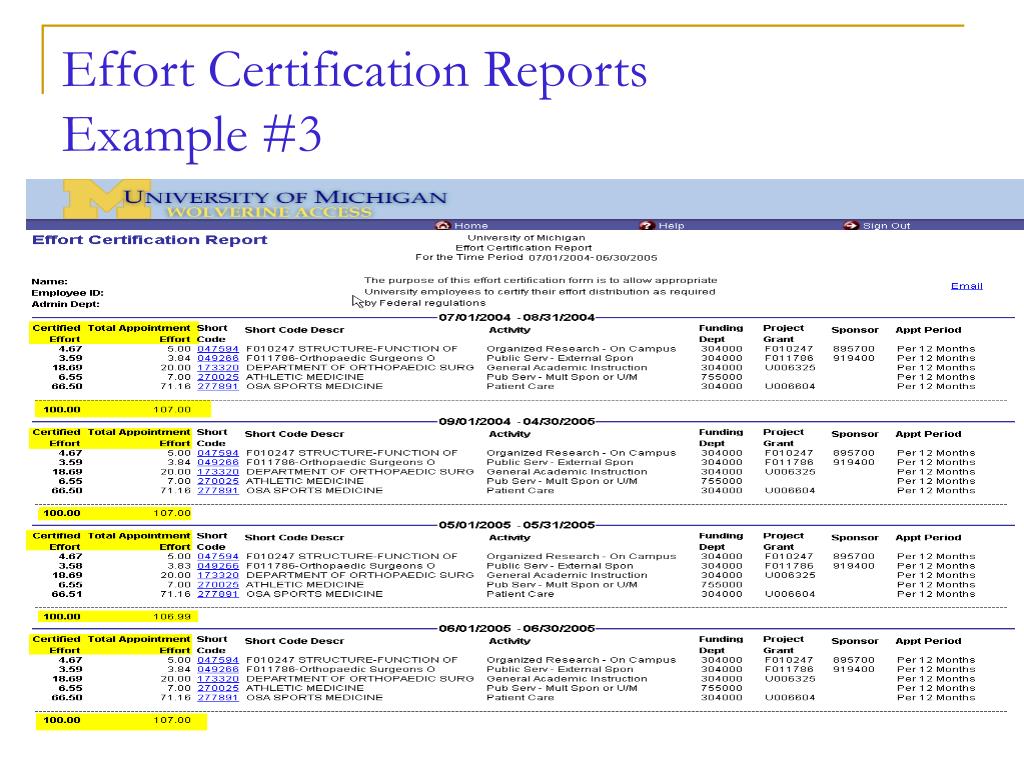Open short code 047594 in 06/01/2005 section
The width and height of the screenshot is (1024, 768).
[218, 660]
